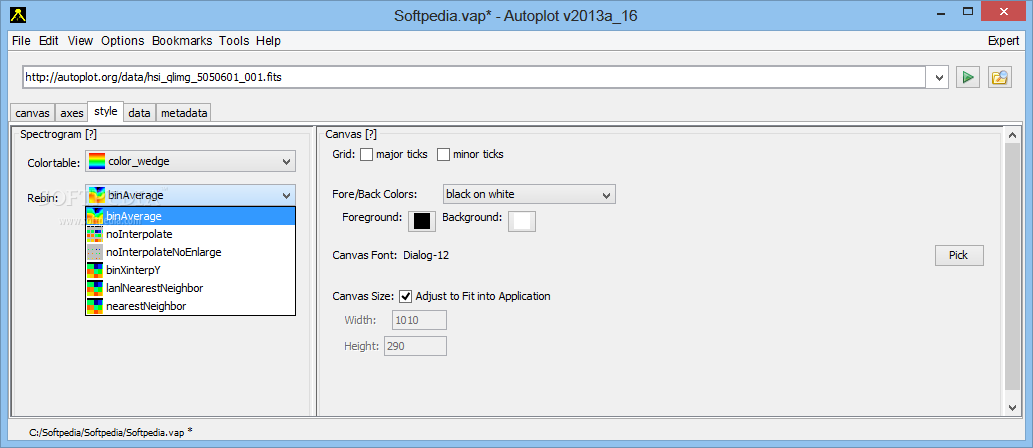Open the Colortable dropdown
The height and width of the screenshot is (448, 1033).
click(x=190, y=161)
